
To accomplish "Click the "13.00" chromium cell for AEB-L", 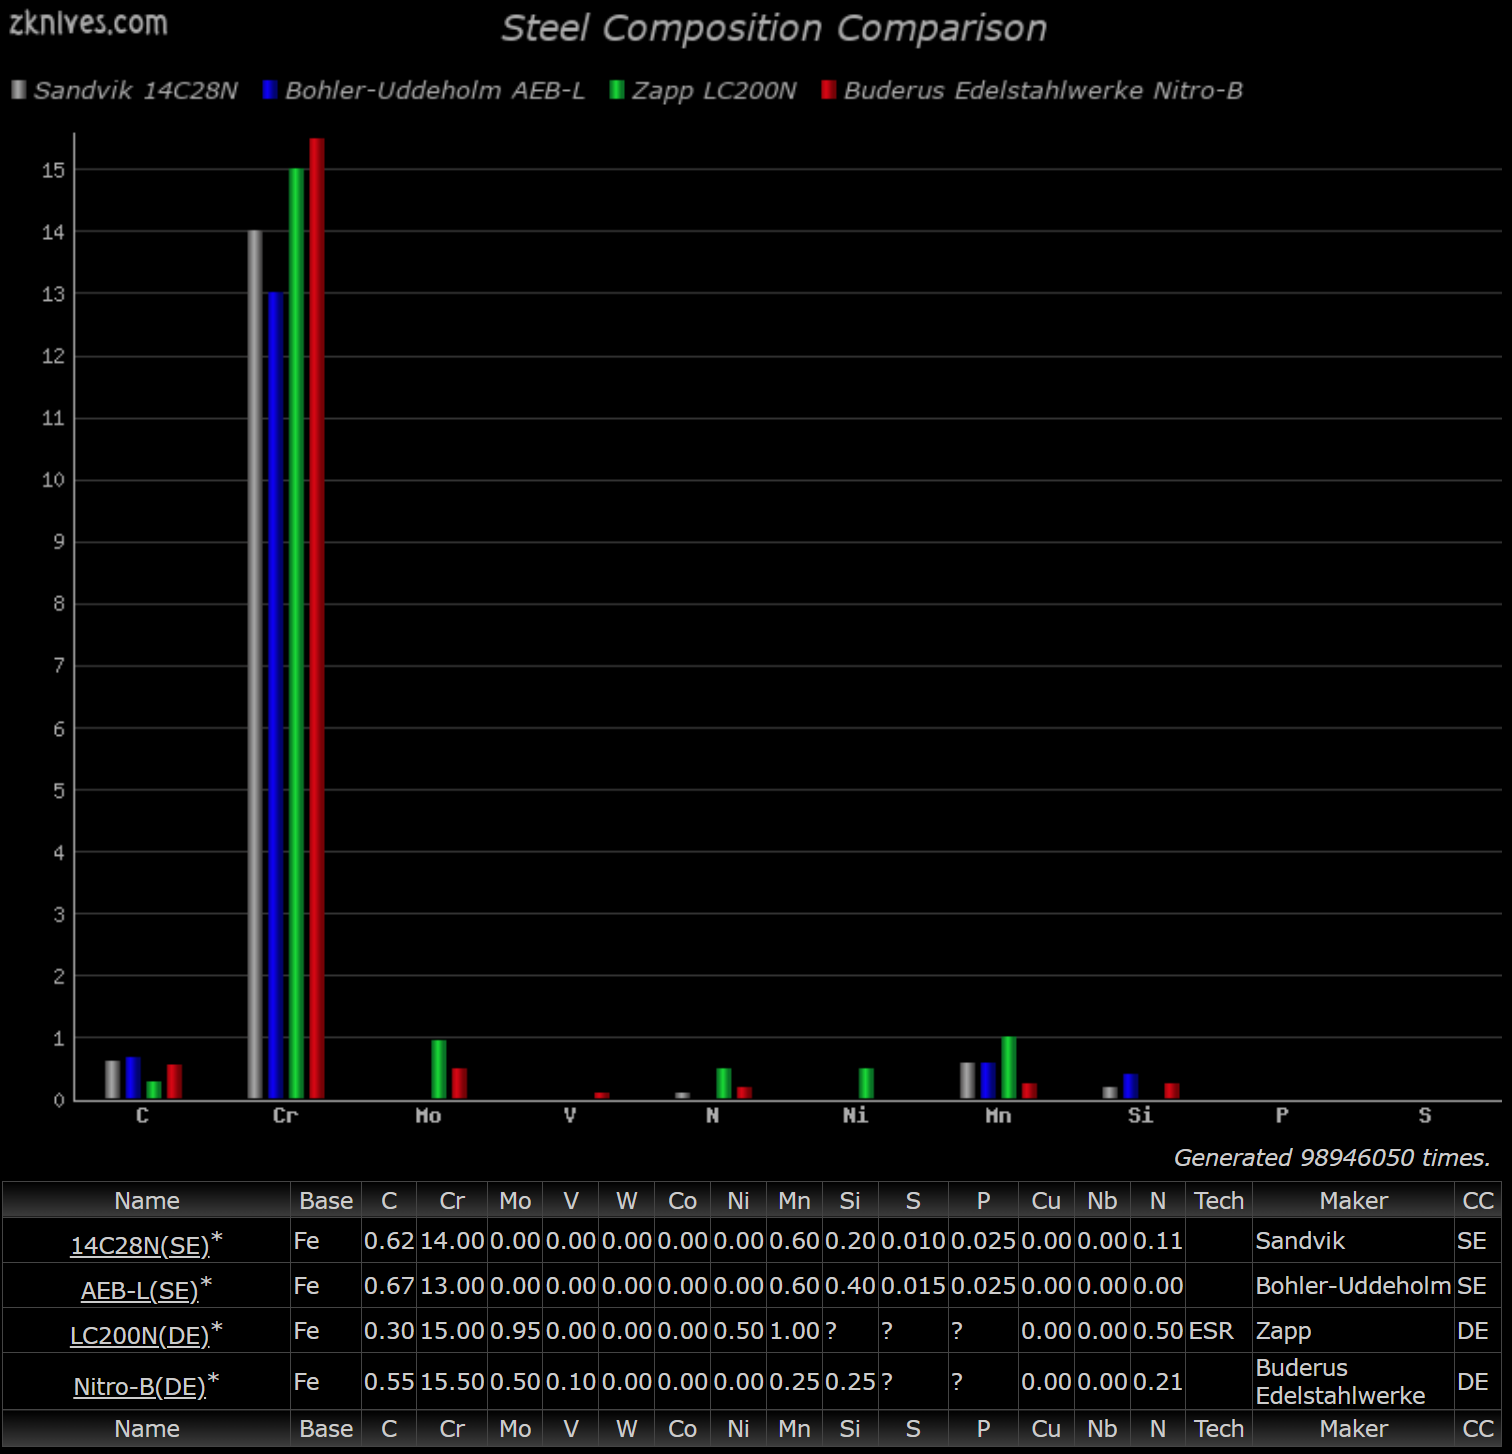I will (452, 1286).
